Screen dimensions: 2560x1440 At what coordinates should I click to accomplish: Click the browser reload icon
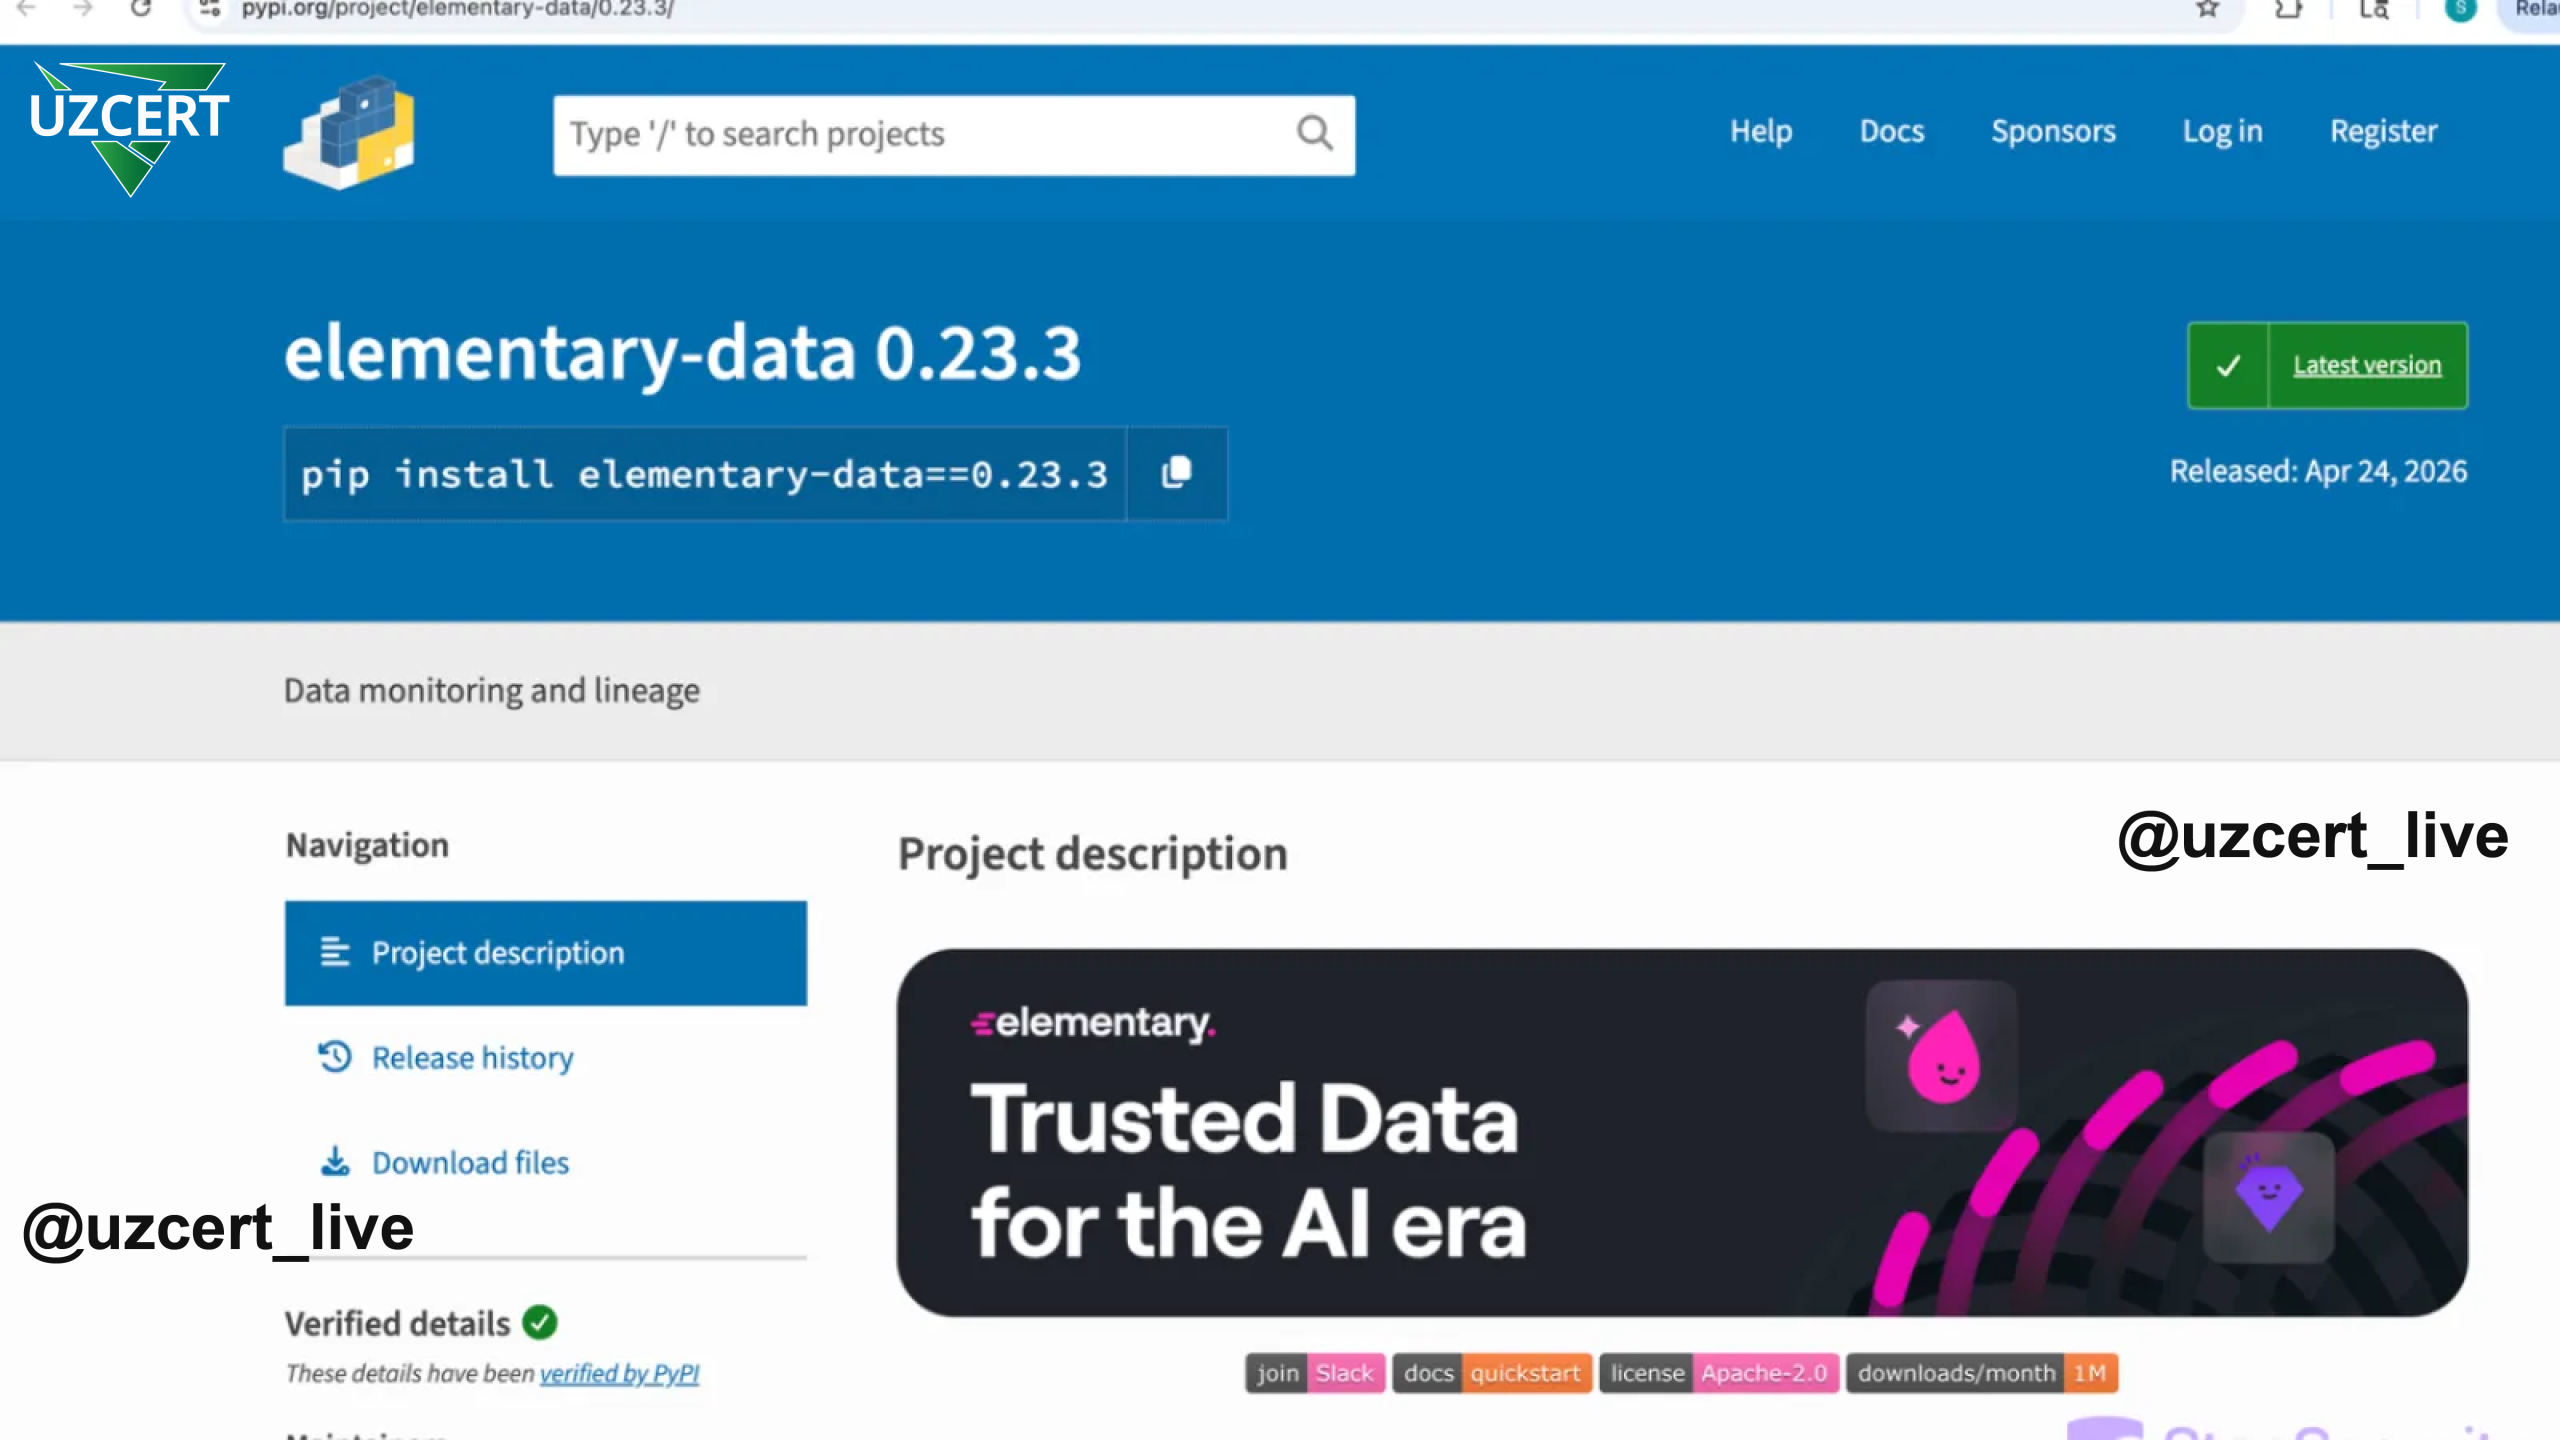pos(141,9)
